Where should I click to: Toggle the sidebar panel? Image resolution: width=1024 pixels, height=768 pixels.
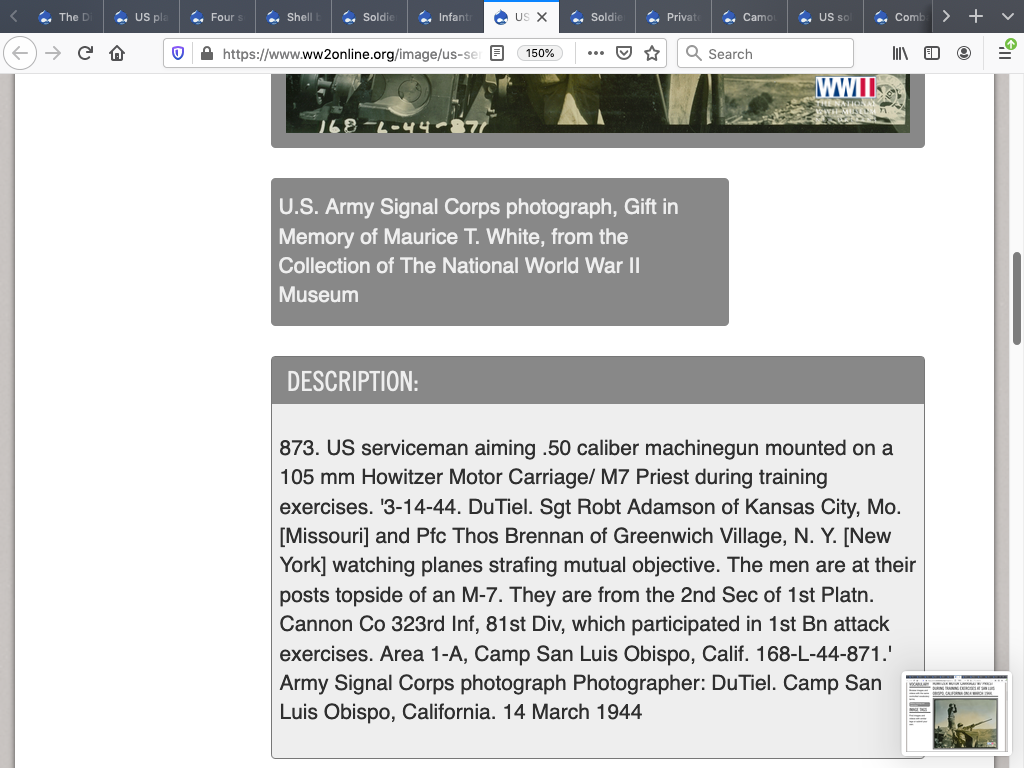(x=932, y=54)
